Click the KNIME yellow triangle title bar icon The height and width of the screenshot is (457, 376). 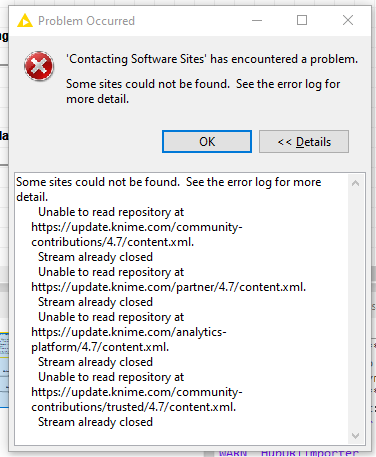(x=25, y=21)
